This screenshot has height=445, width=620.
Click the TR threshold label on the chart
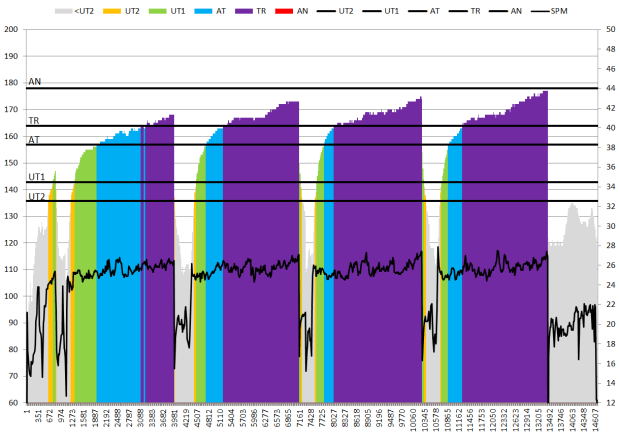click(x=34, y=120)
